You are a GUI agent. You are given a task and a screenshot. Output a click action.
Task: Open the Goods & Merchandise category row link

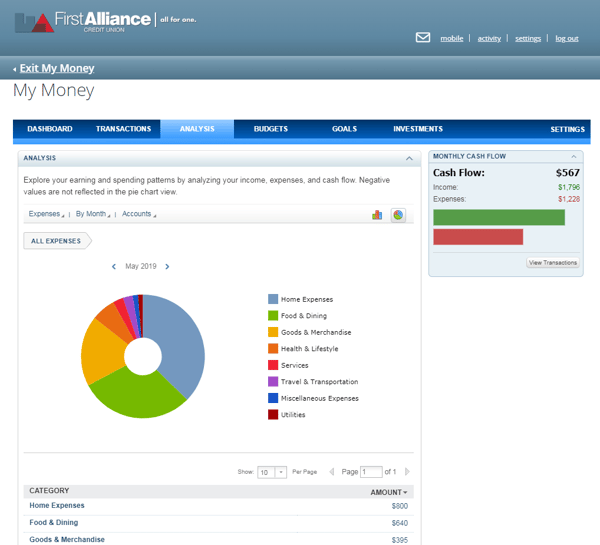pos(67,539)
